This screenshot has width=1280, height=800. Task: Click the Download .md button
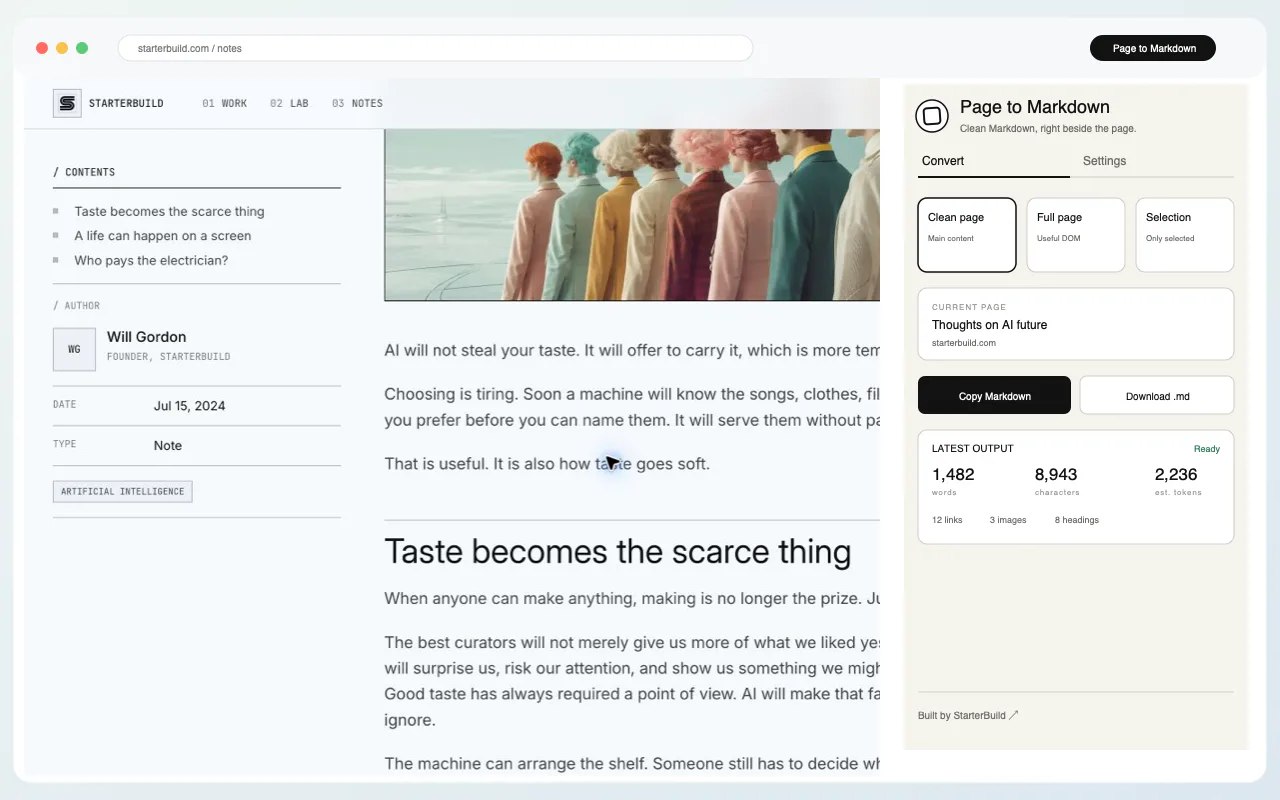pos(1157,396)
